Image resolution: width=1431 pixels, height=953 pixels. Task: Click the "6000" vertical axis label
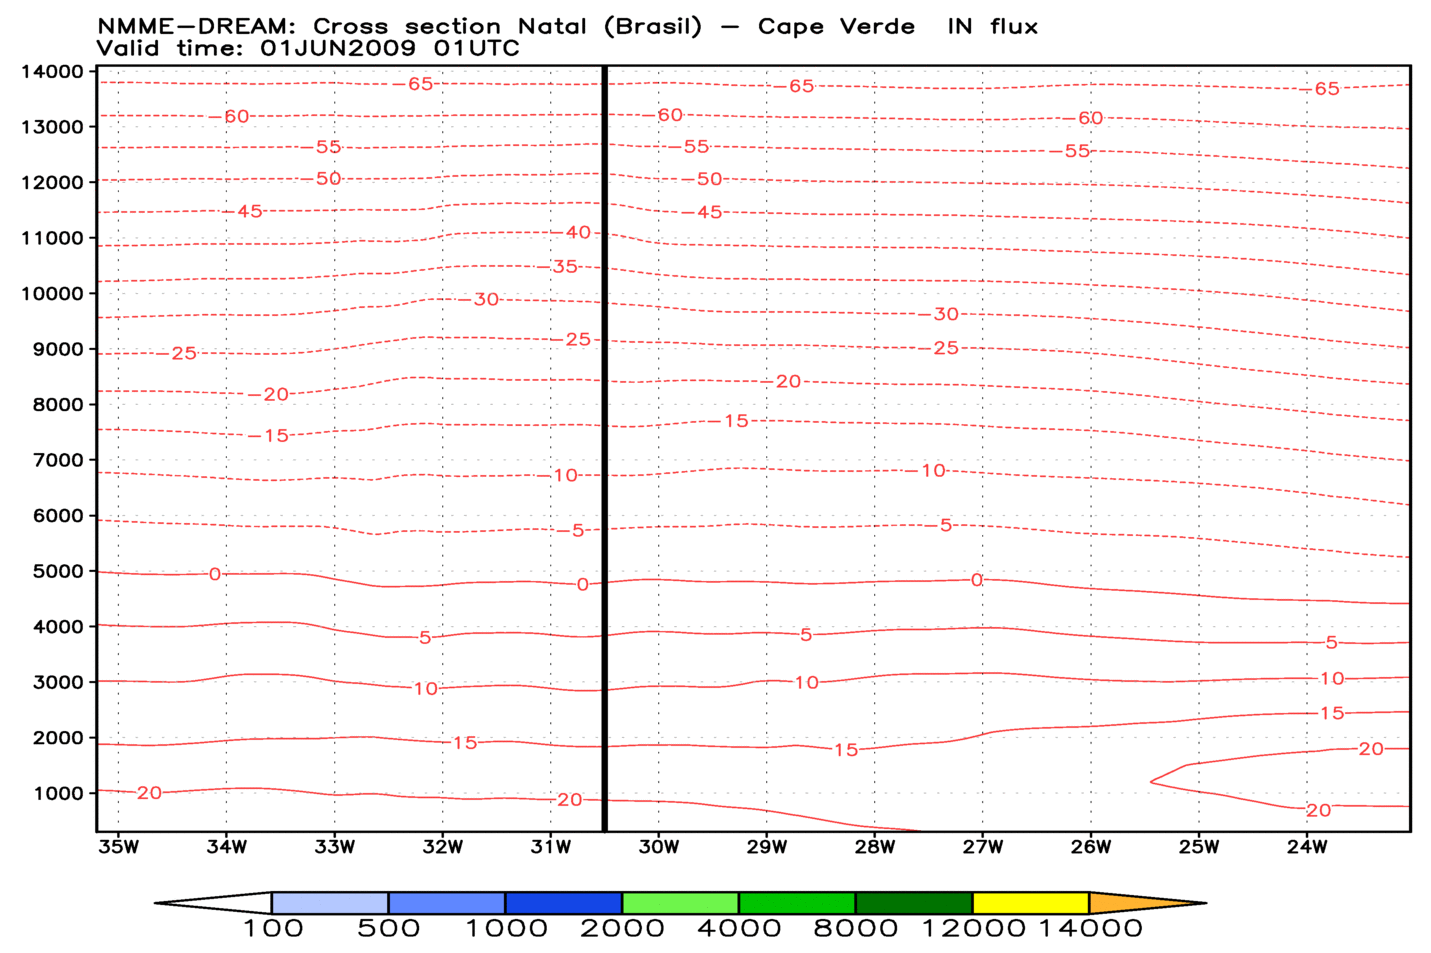[59, 516]
